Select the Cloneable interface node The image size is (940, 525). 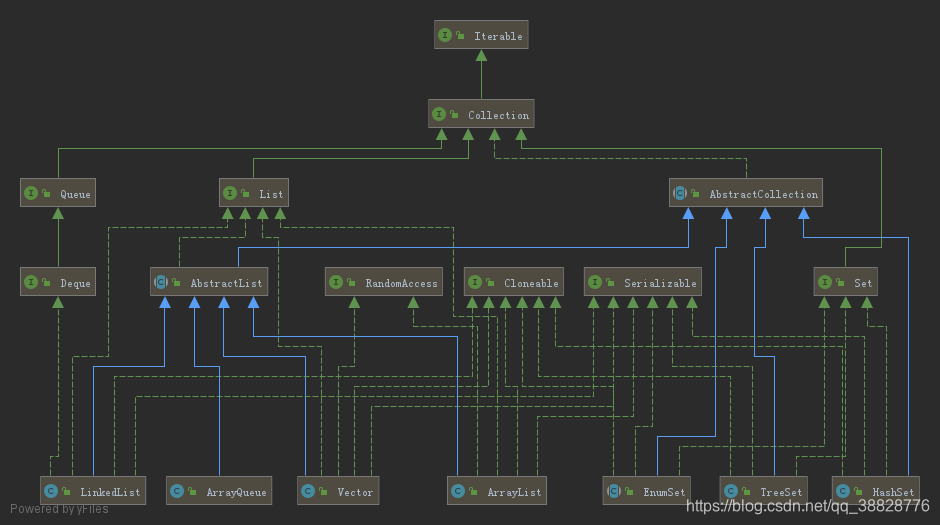pos(513,282)
